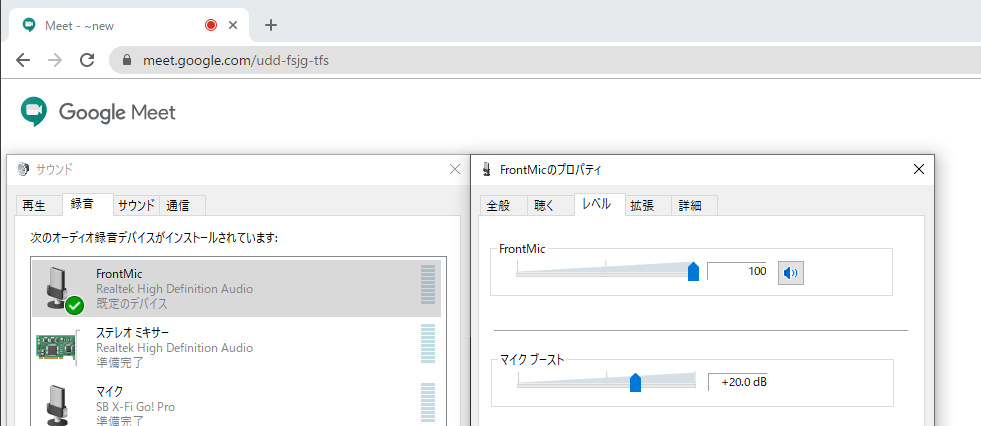This screenshot has height=426, width=981.
Task: Open a new browser tab
Action: coord(270,25)
